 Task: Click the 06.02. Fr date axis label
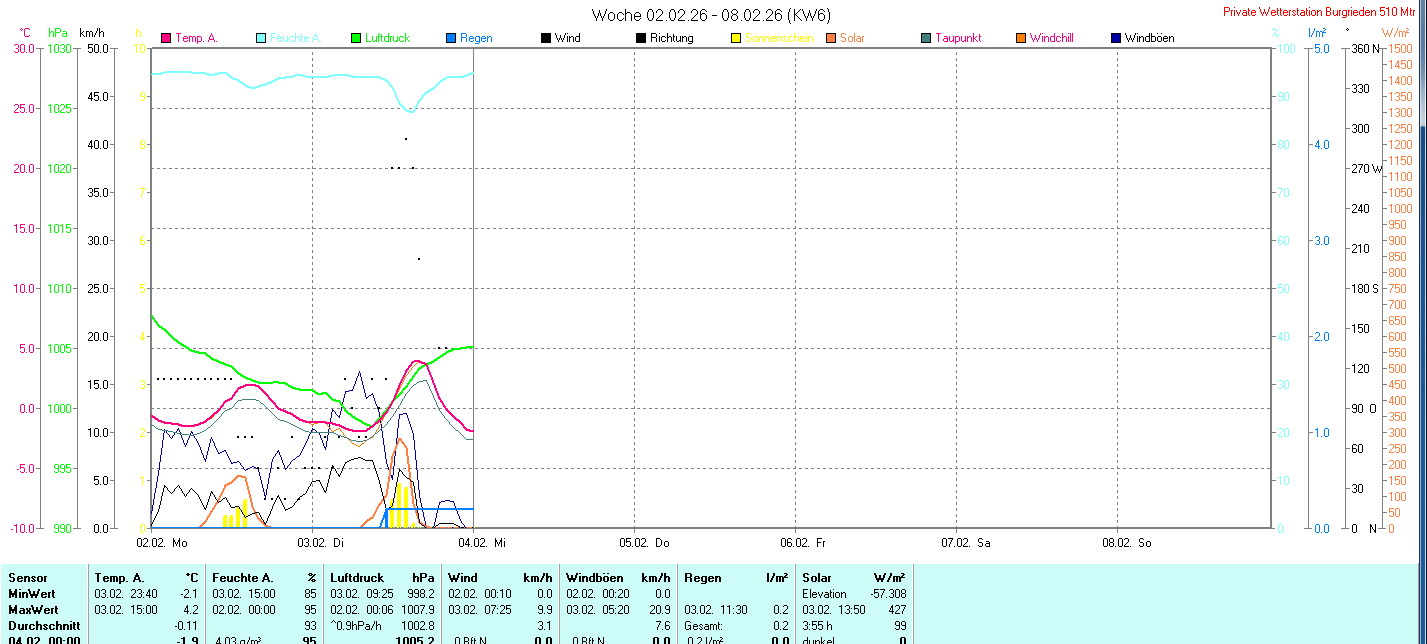[x=807, y=543]
